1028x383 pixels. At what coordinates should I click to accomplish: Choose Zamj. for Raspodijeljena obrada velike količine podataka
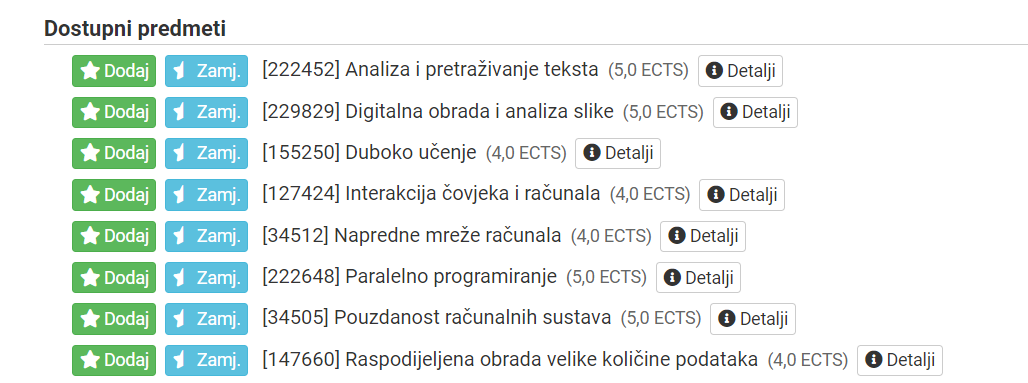click(207, 360)
